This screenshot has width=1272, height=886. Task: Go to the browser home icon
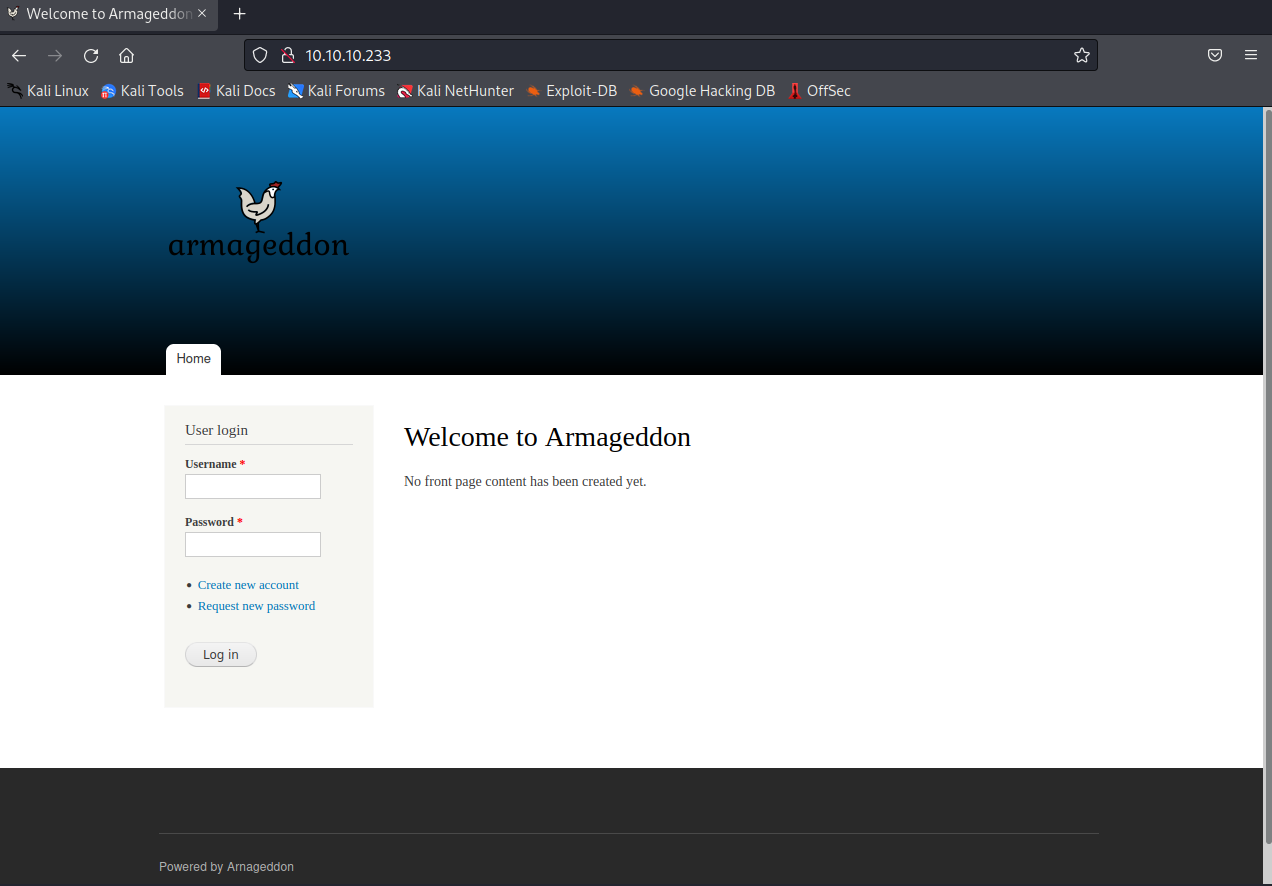coord(126,56)
